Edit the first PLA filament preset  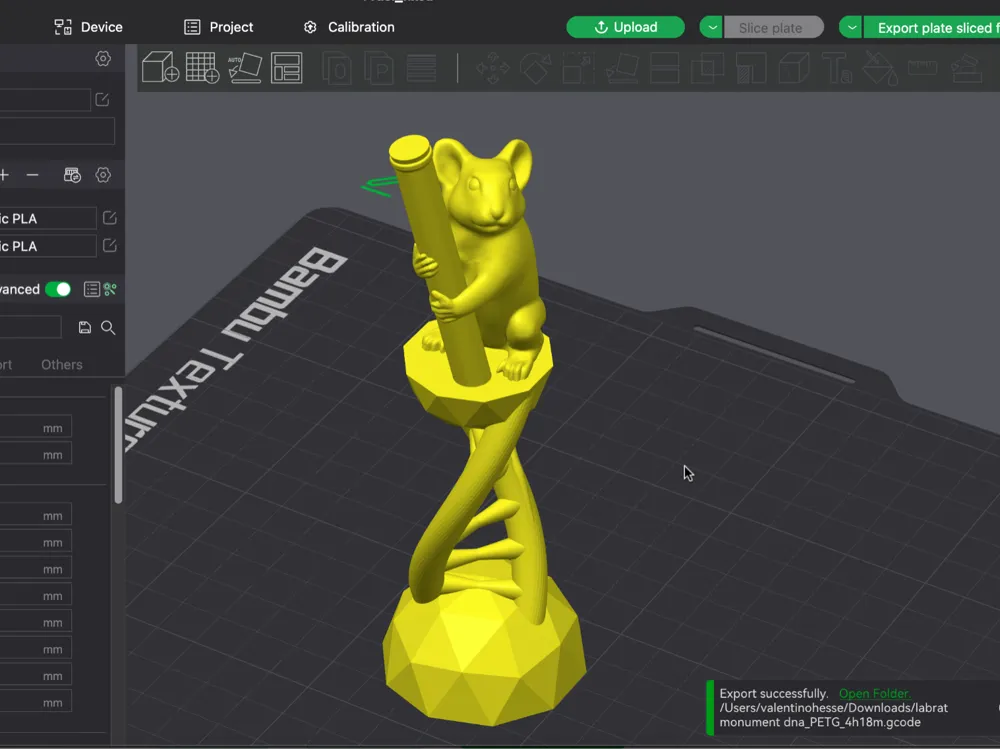[x=110, y=218]
